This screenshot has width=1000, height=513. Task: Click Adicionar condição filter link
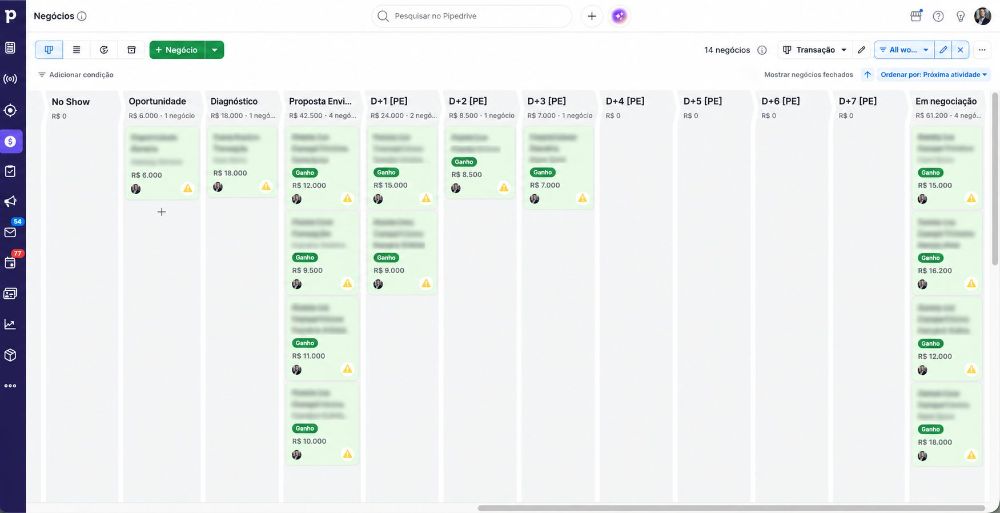click(76, 75)
